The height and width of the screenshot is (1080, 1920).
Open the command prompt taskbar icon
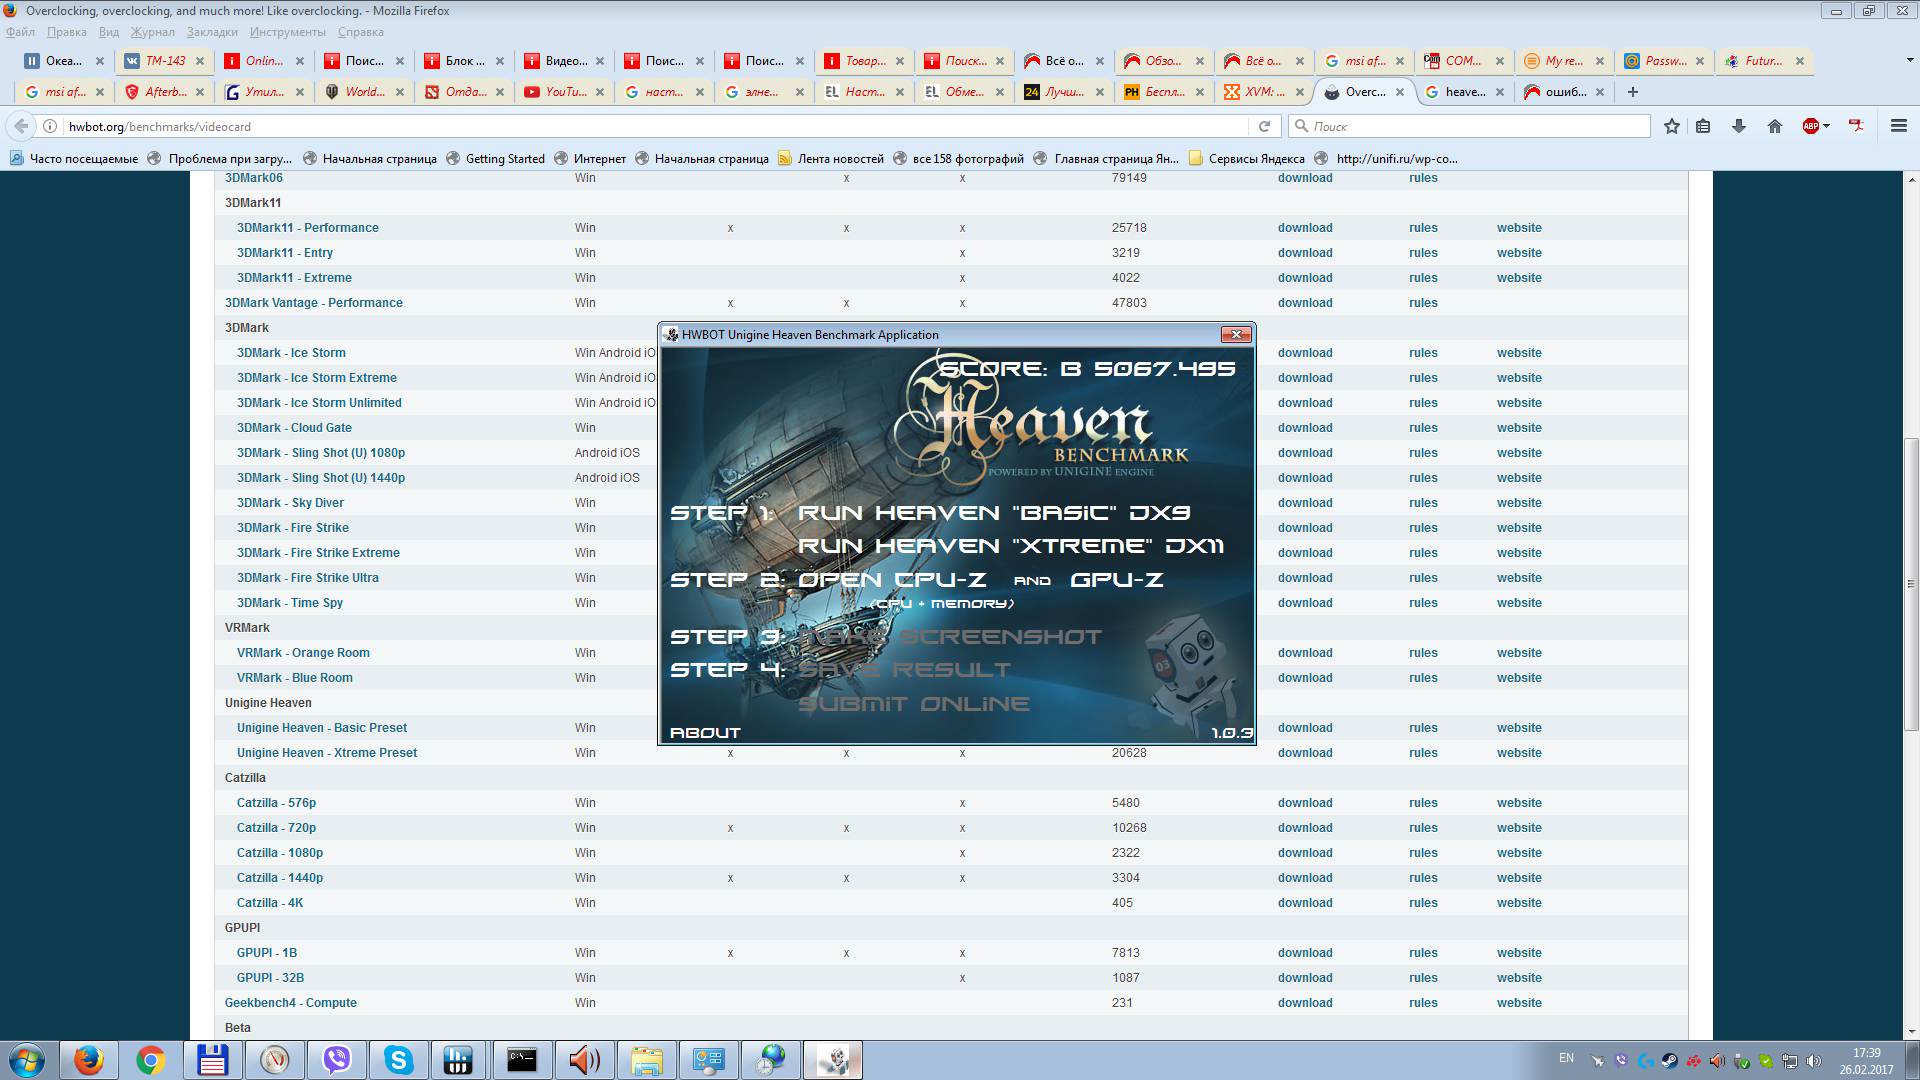pyautogui.click(x=522, y=1060)
